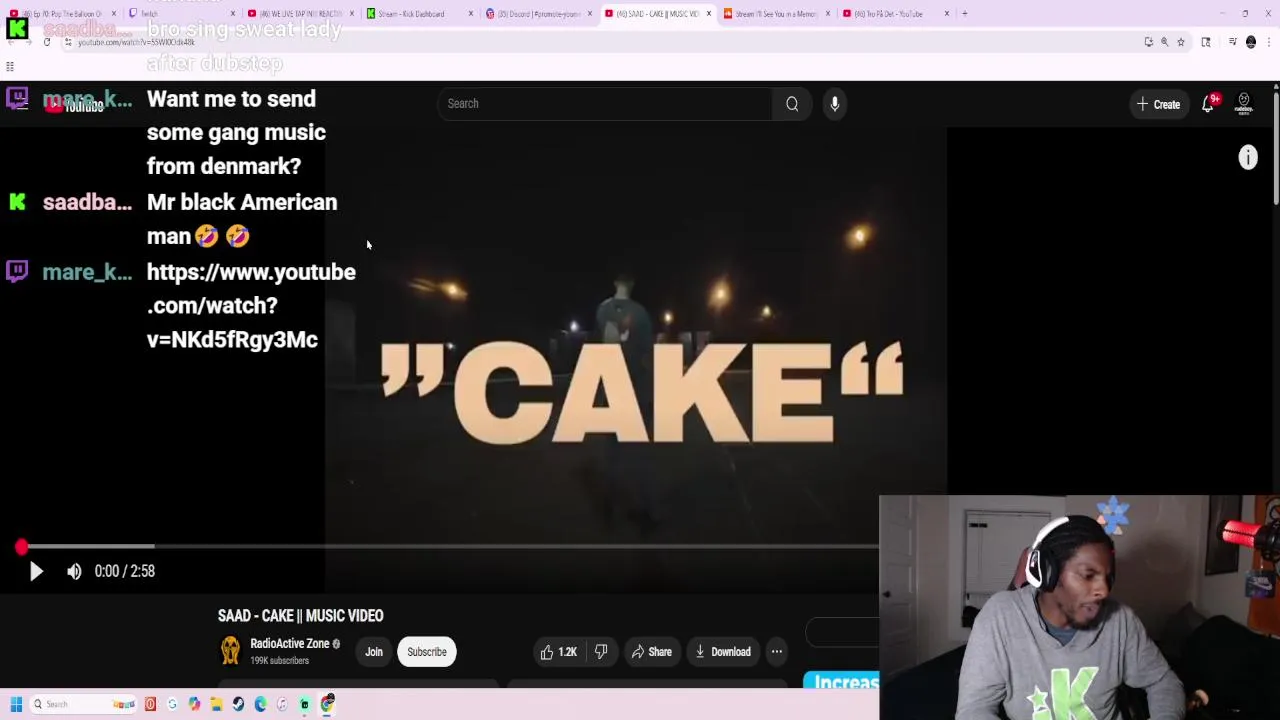The image size is (1280, 720).
Task: Open browser side panel icon
Action: [x=1206, y=42]
